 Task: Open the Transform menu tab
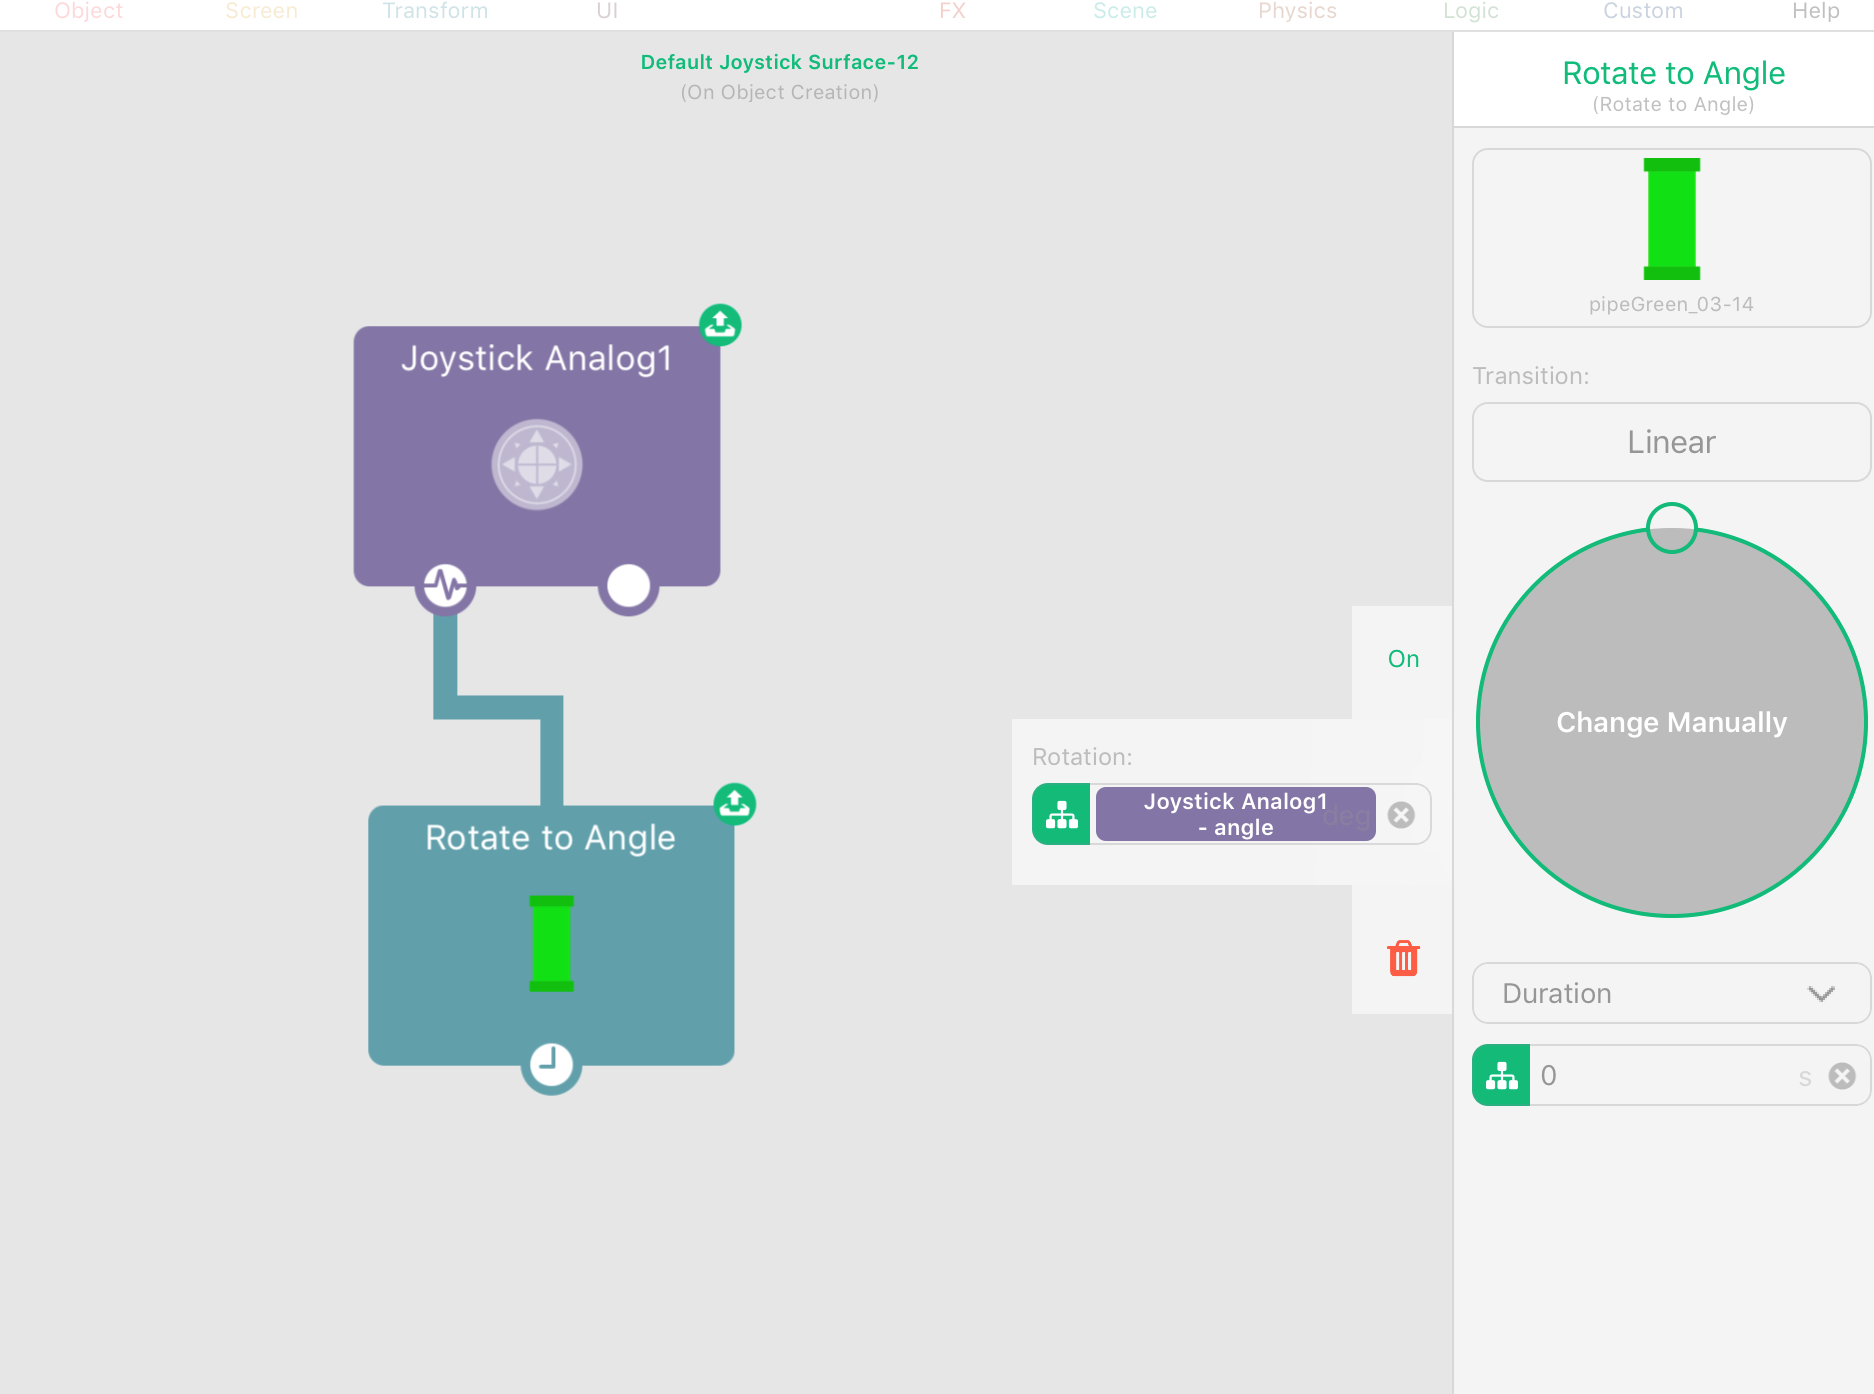435,12
